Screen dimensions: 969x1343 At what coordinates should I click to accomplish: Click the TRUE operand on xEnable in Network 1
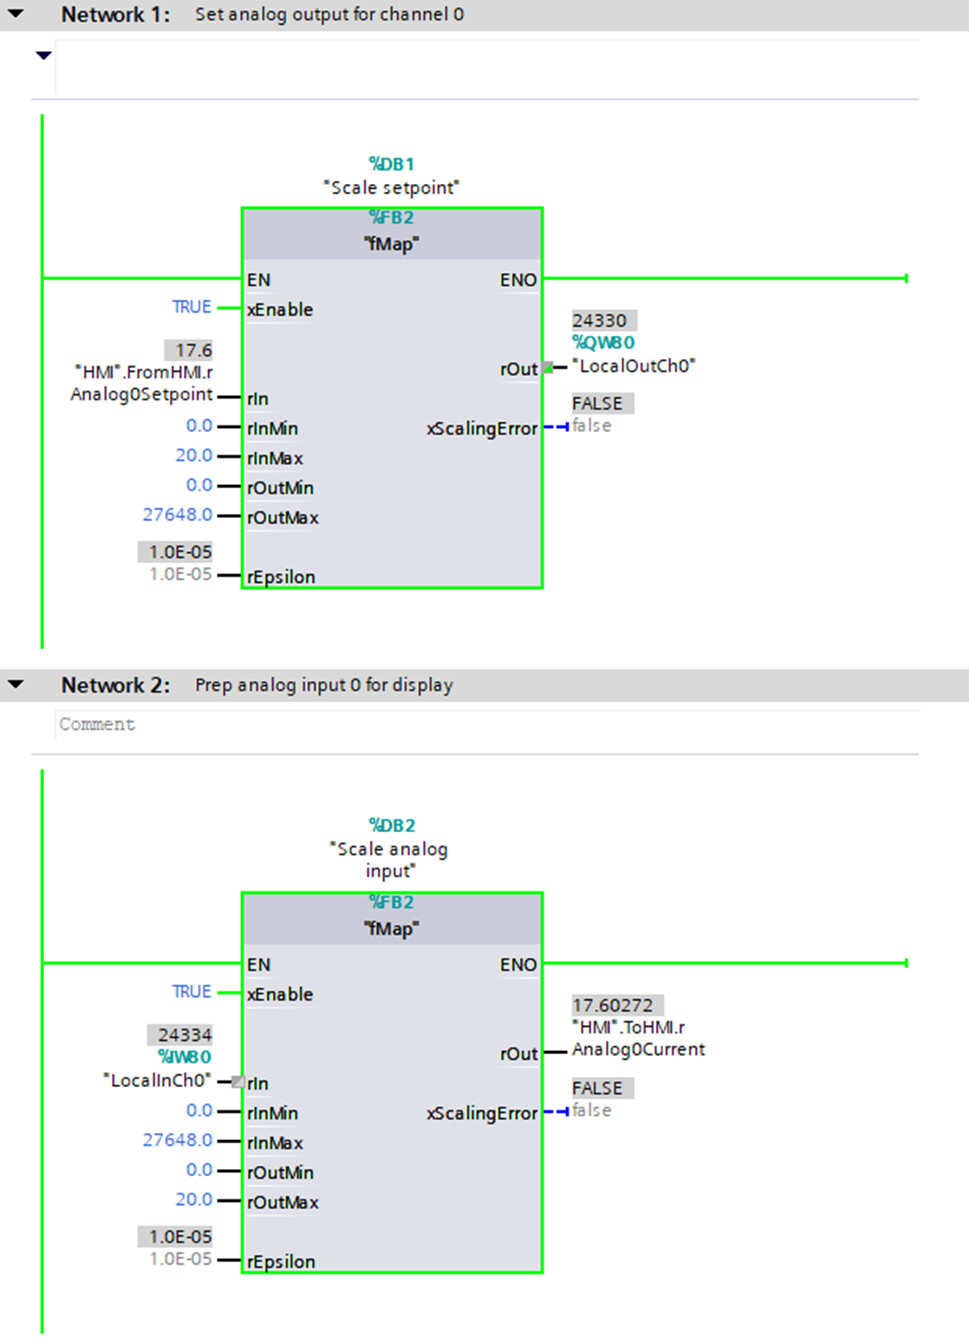tap(190, 307)
